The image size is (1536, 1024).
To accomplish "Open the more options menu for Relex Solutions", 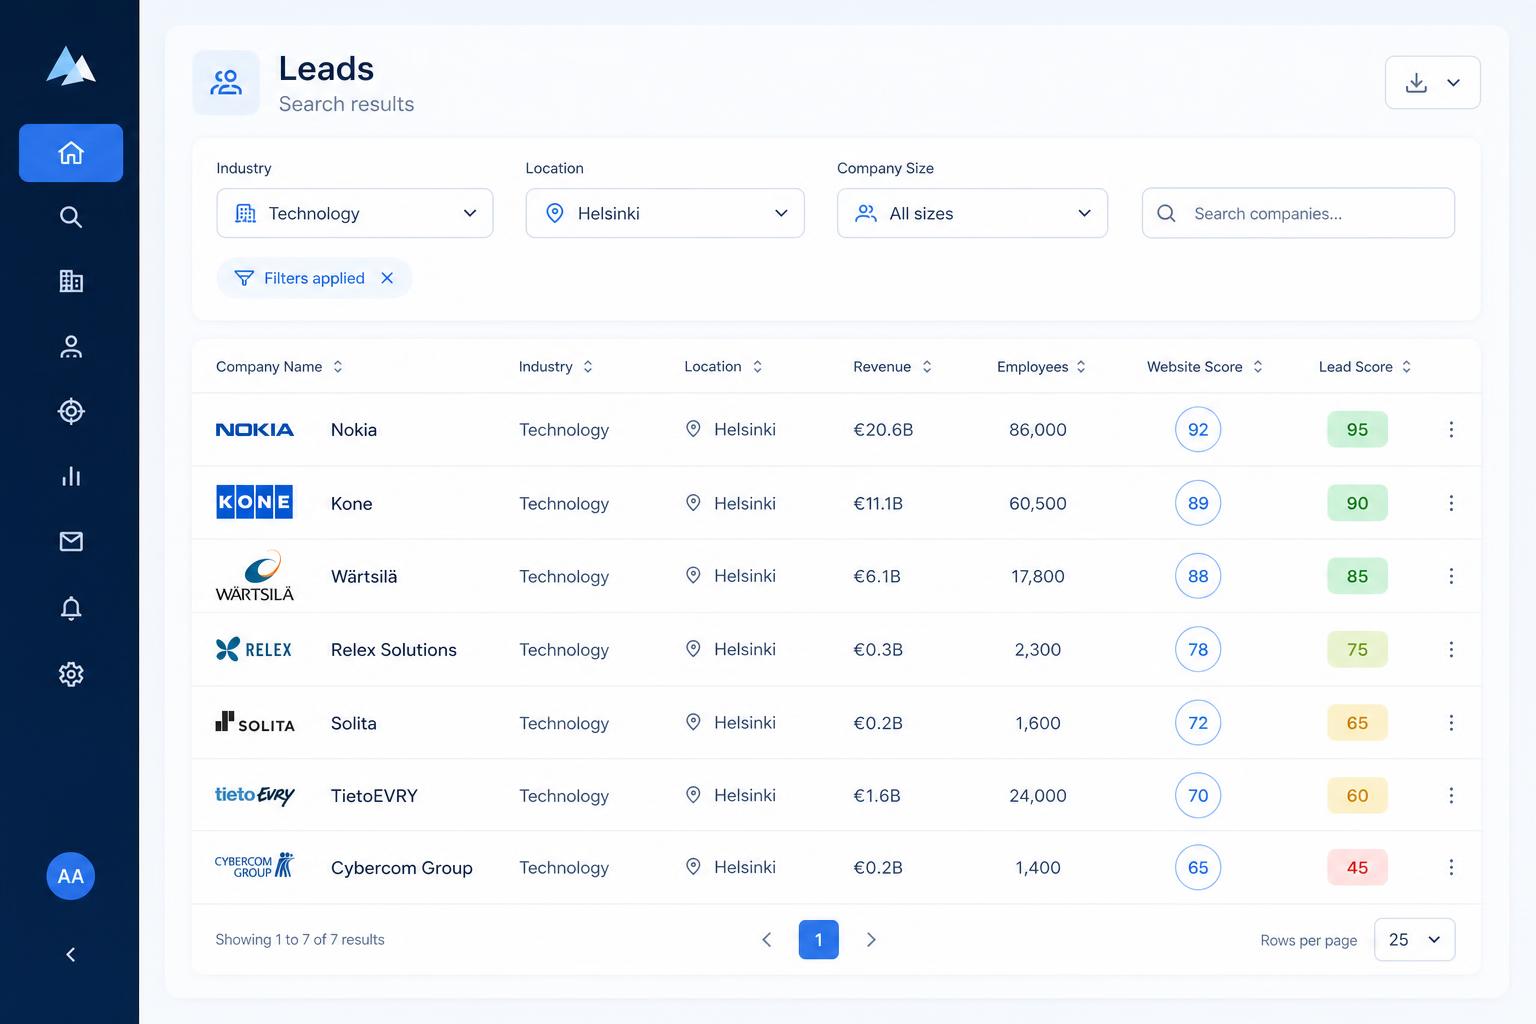I will tap(1451, 650).
